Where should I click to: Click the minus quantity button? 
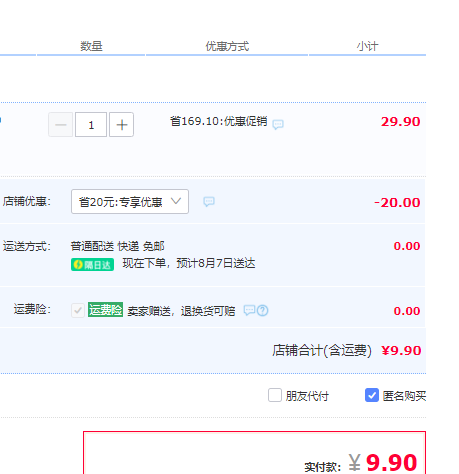pos(60,125)
